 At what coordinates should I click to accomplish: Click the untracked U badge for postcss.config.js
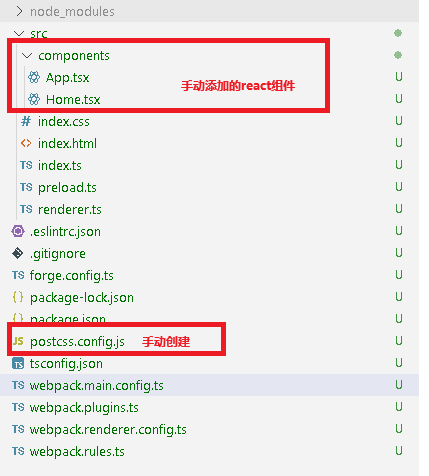tap(399, 341)
